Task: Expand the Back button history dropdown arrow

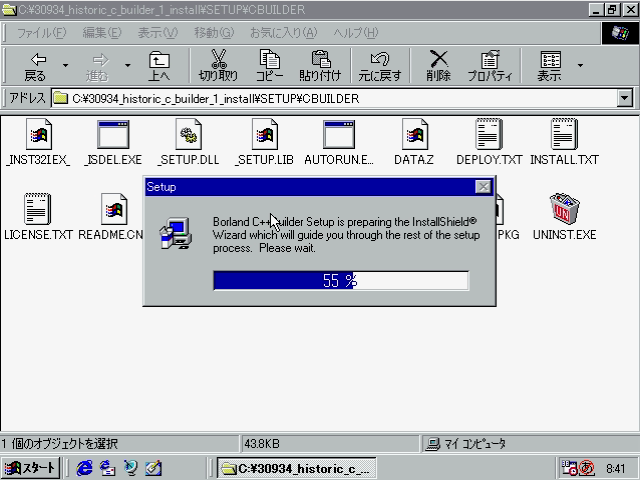Action: [65, 65]
